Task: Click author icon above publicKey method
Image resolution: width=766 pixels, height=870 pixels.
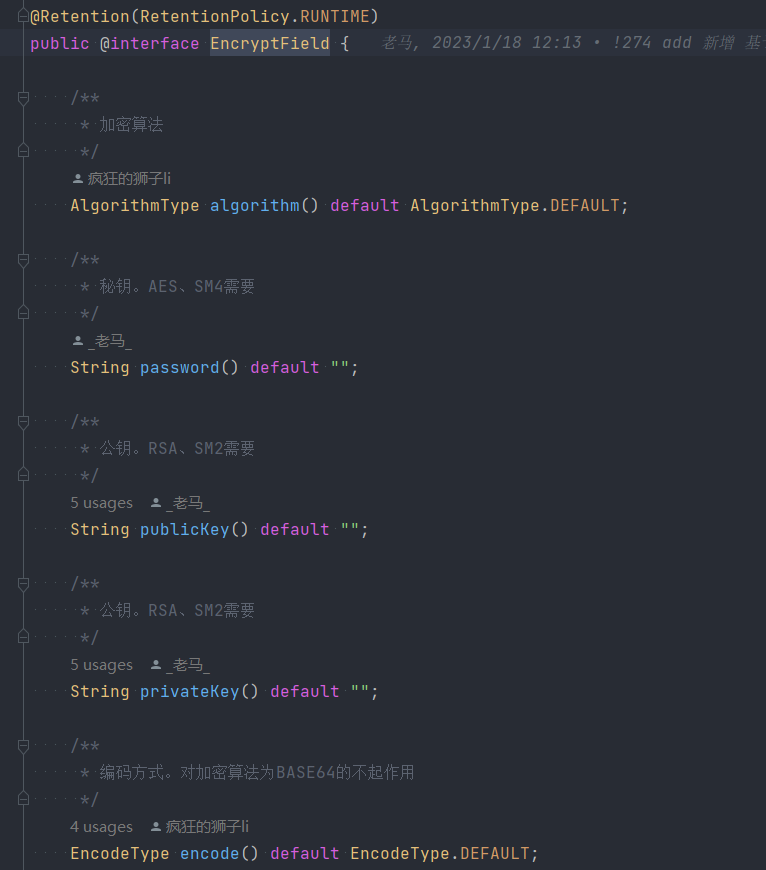Action: (156, 503)
